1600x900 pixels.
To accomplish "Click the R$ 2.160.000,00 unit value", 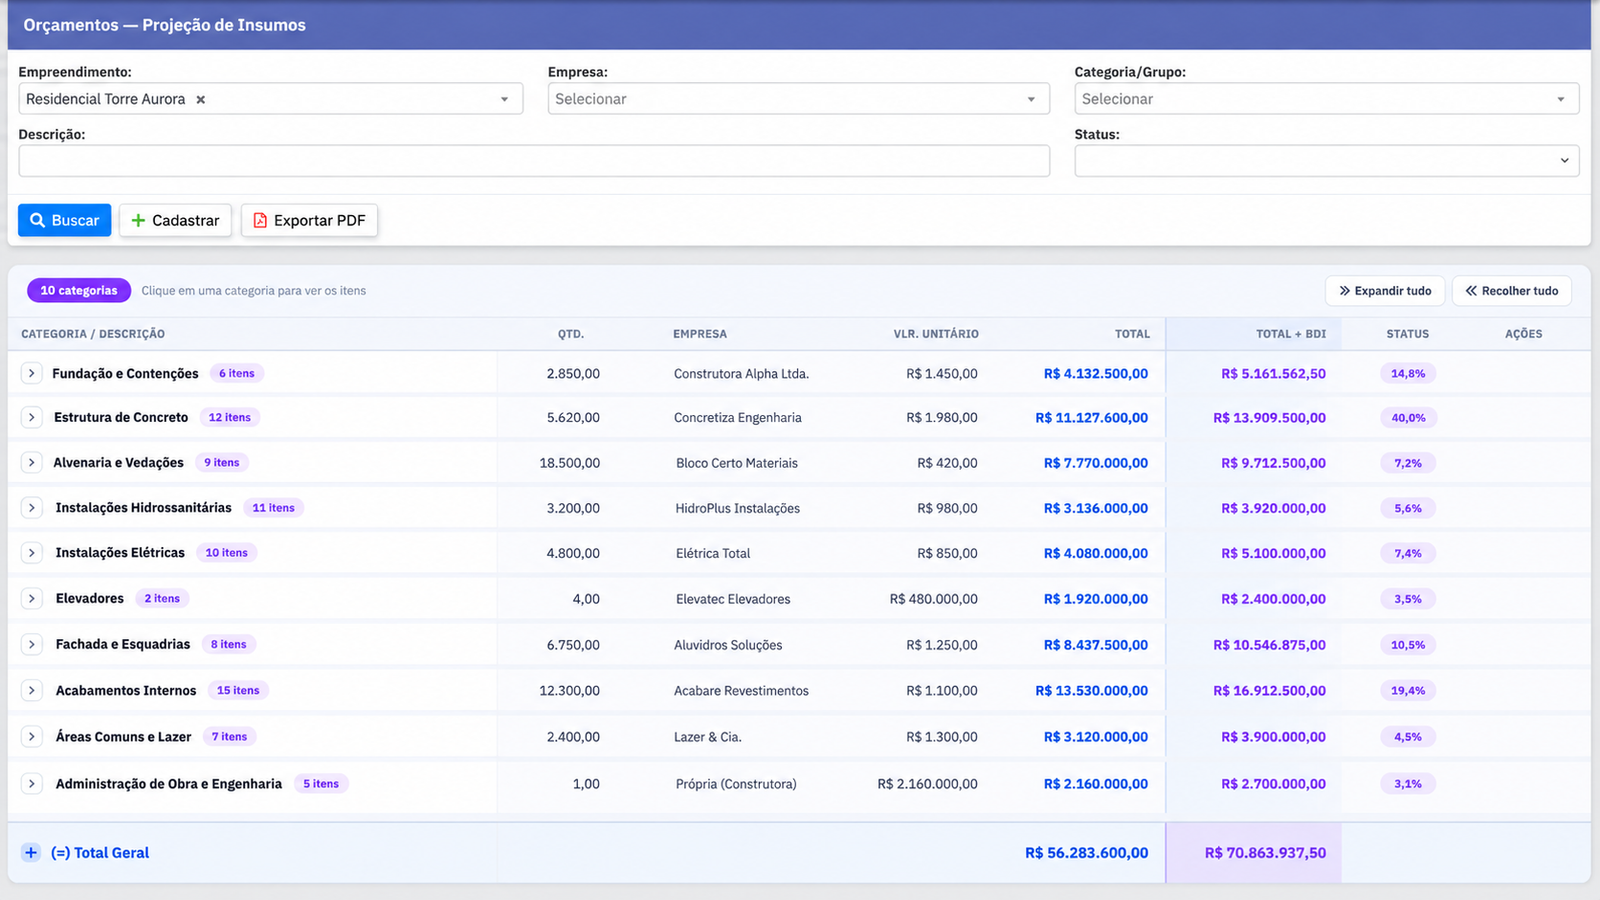I will tap(928, 784).
